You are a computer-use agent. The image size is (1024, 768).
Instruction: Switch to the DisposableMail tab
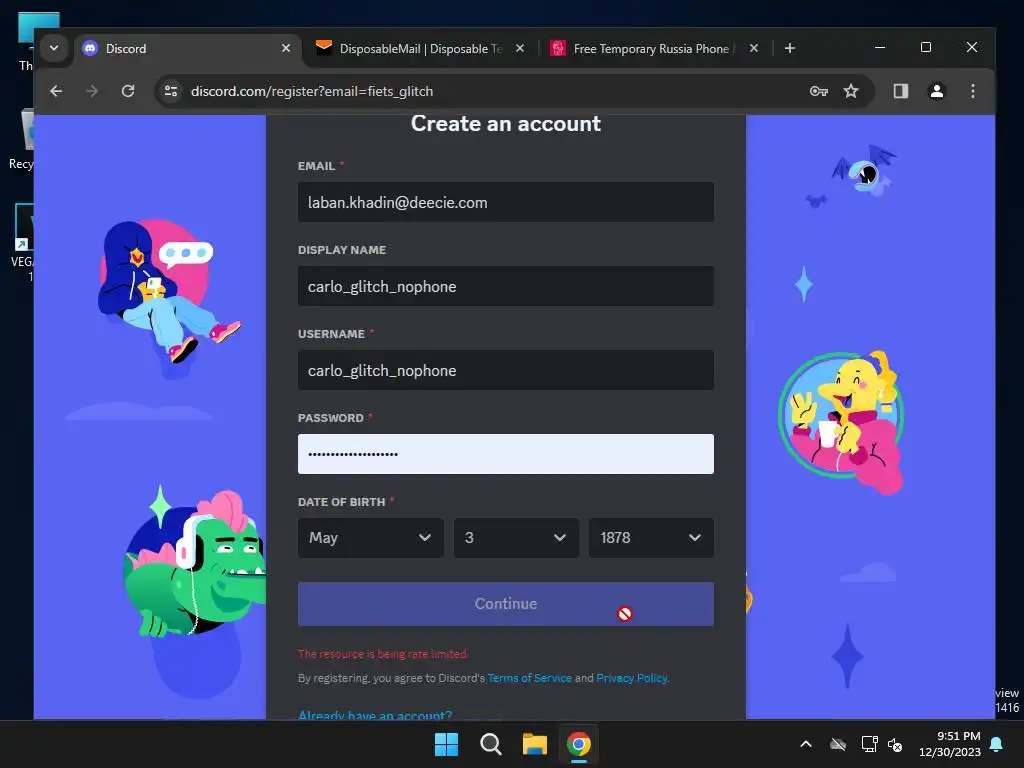click(421, 48)
